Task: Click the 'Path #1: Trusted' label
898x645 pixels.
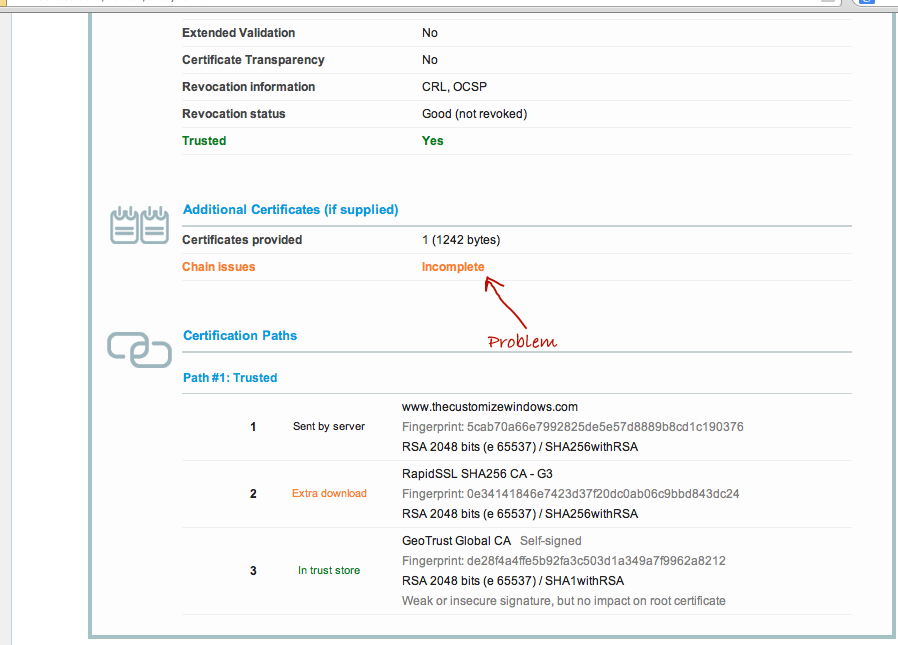Action: [230, 378]
